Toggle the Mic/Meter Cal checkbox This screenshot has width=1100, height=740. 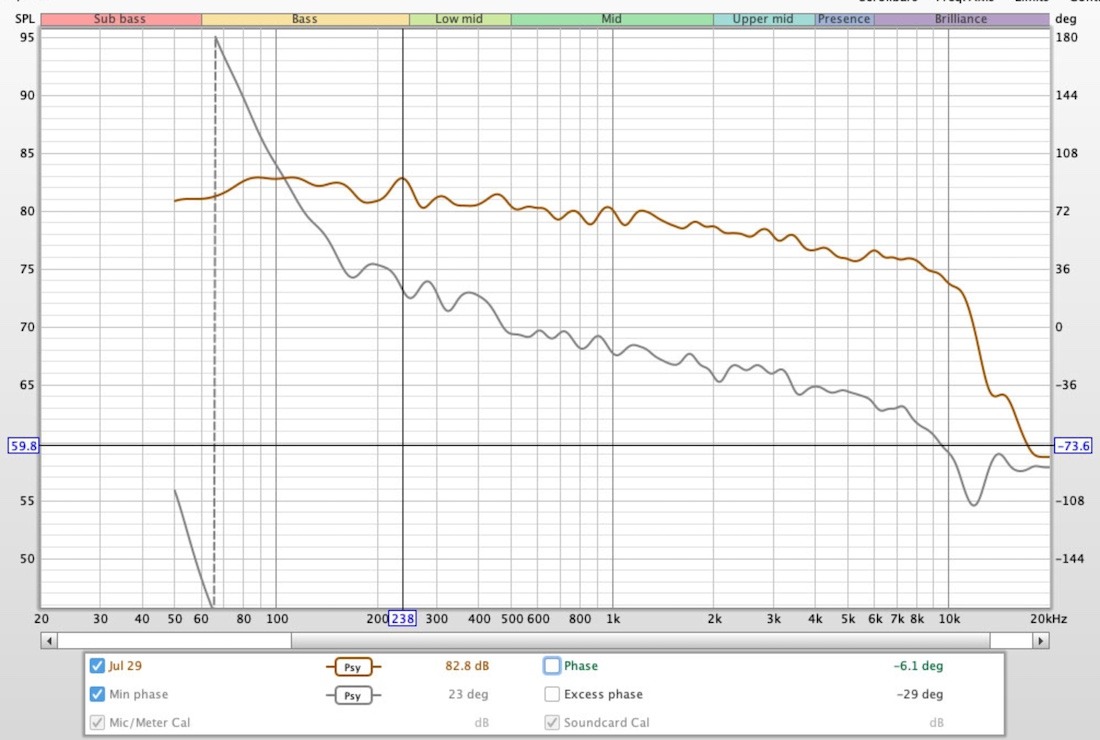(98, 722)
